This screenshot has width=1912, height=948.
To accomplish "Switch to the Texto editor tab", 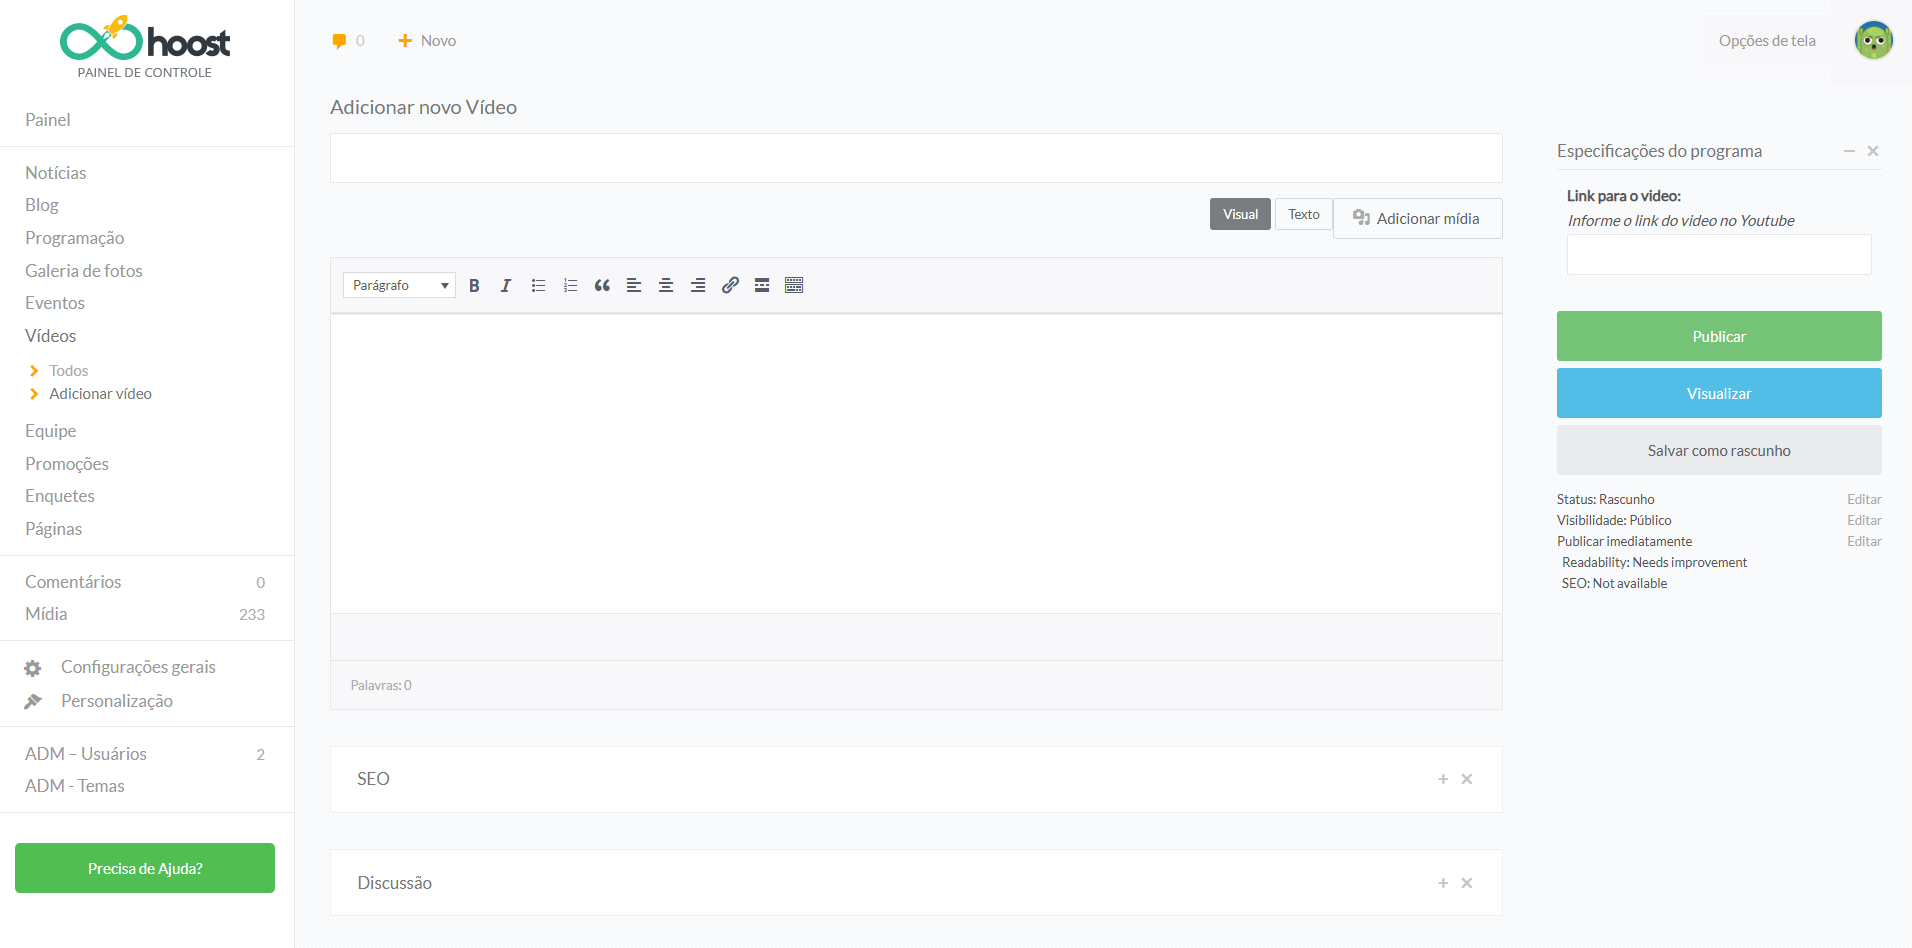I will coord(1303,215).
